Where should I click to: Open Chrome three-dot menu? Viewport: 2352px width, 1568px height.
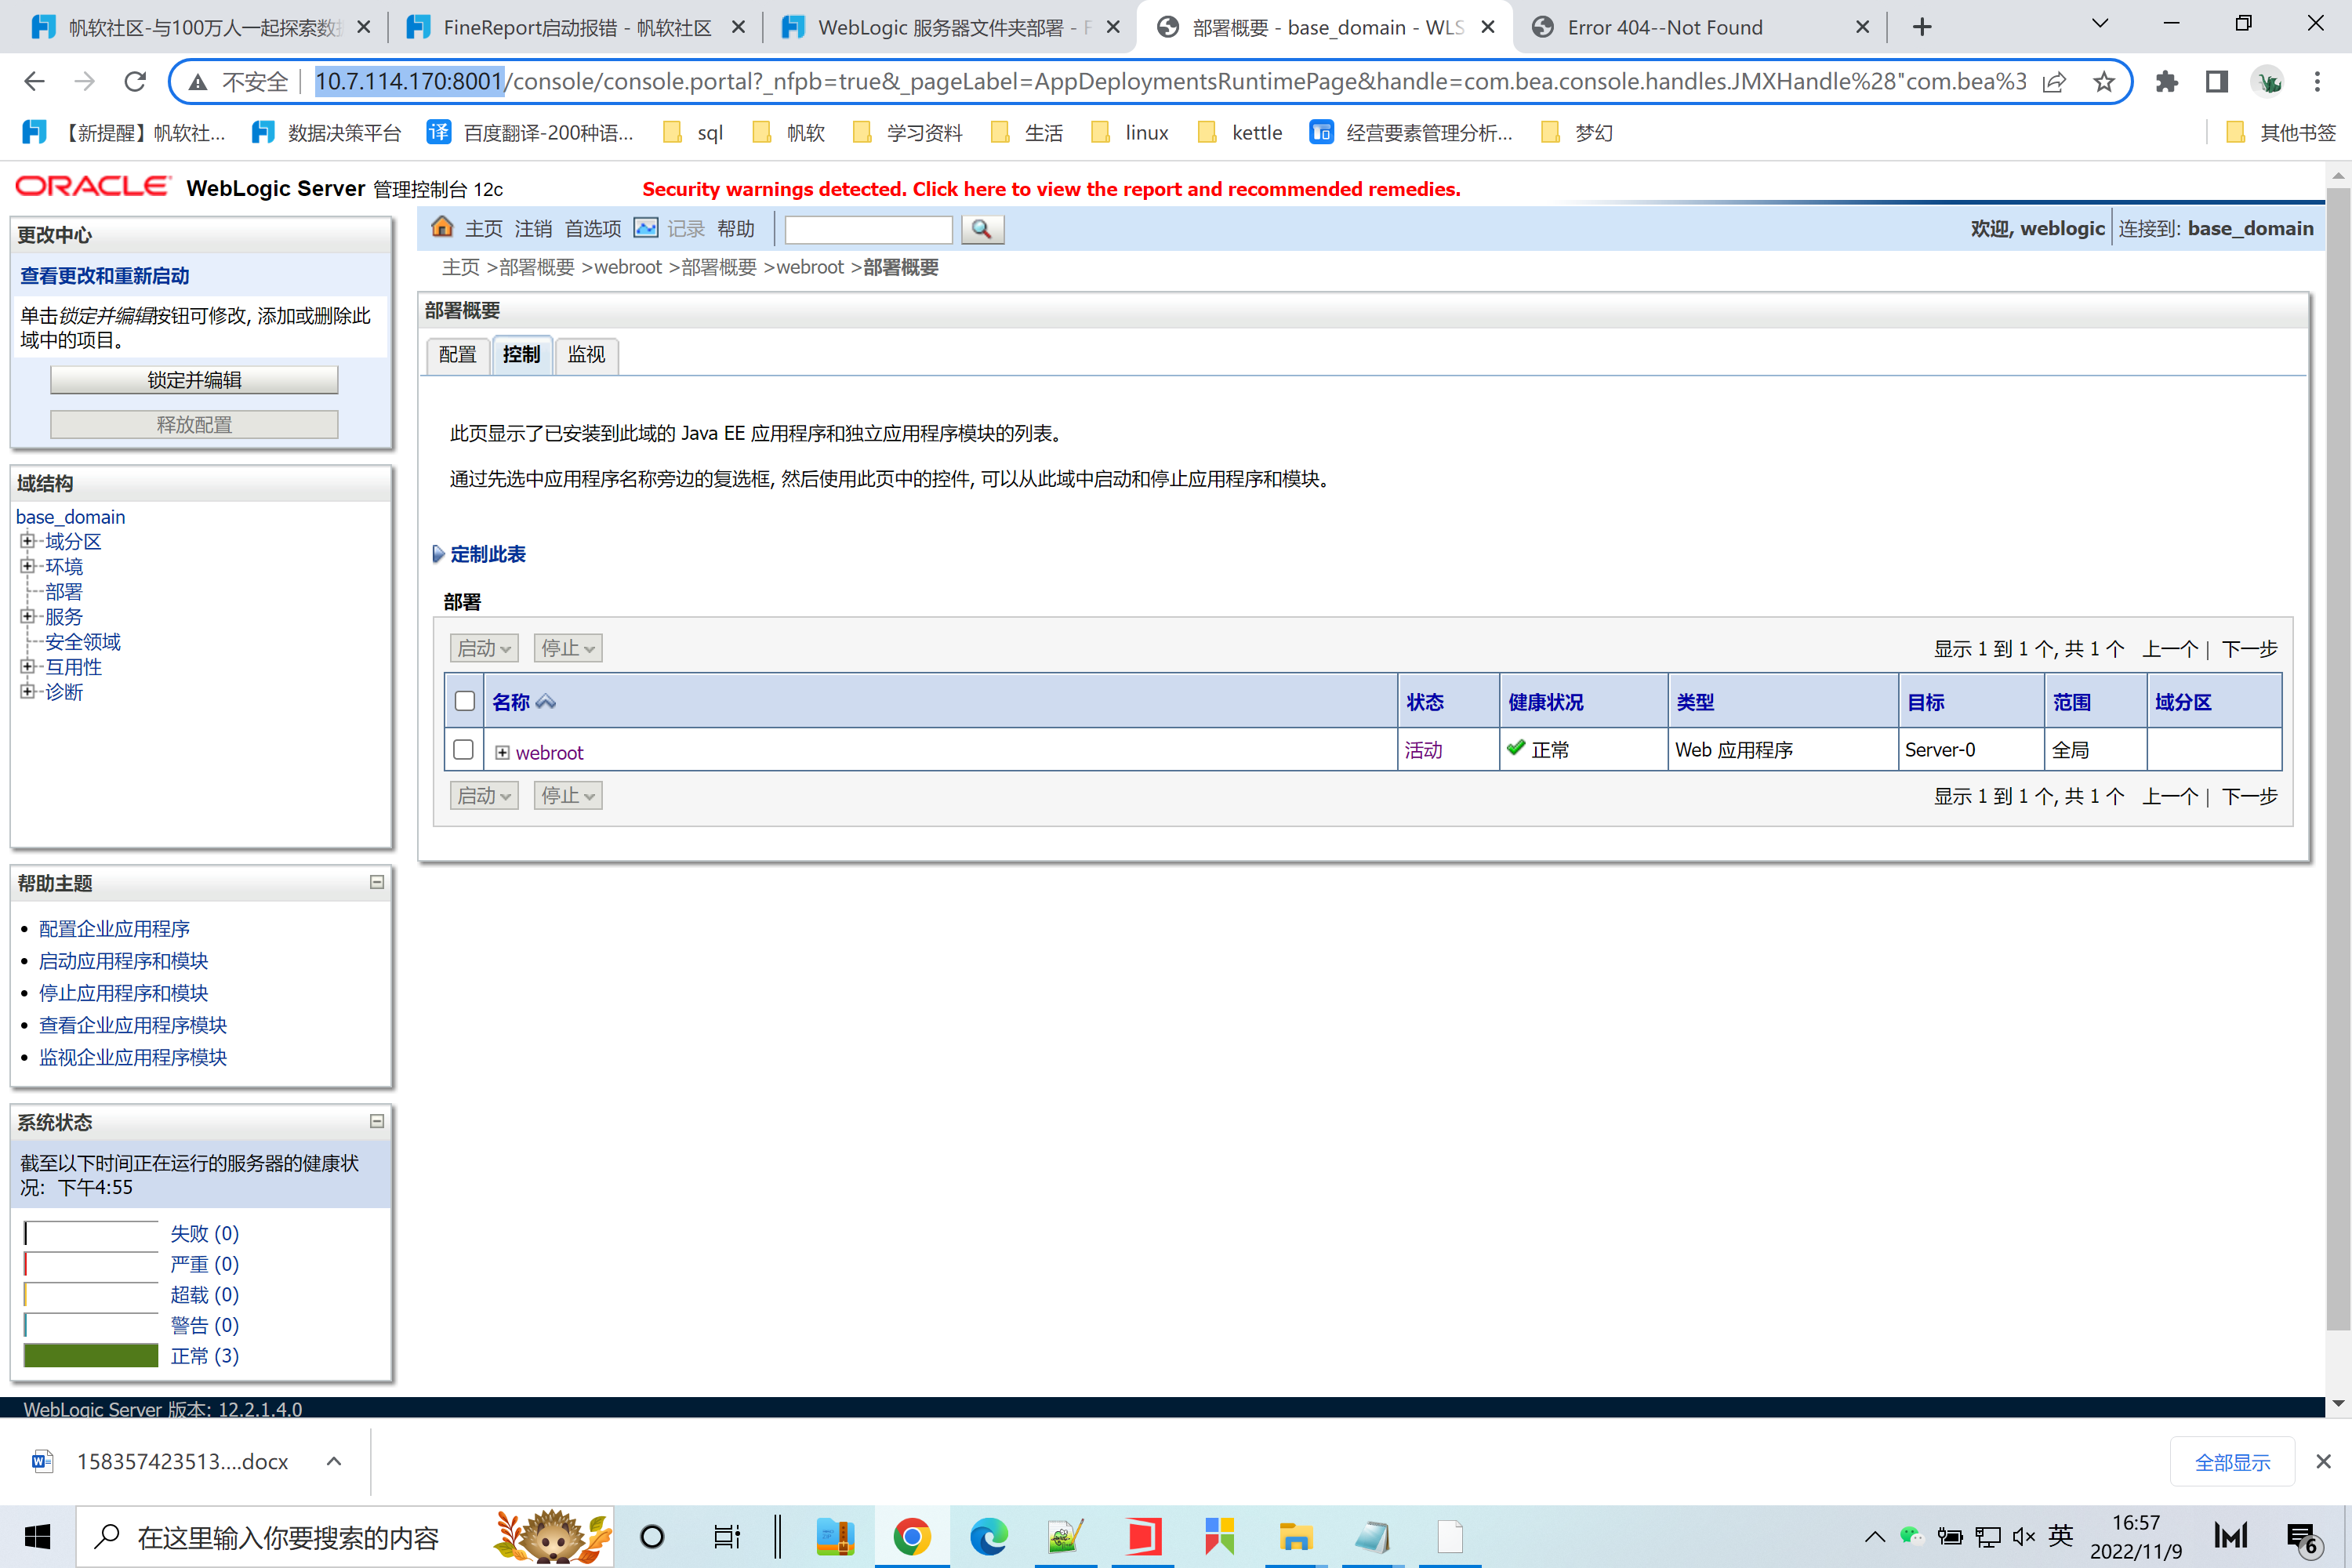[x=2317, y=82]
